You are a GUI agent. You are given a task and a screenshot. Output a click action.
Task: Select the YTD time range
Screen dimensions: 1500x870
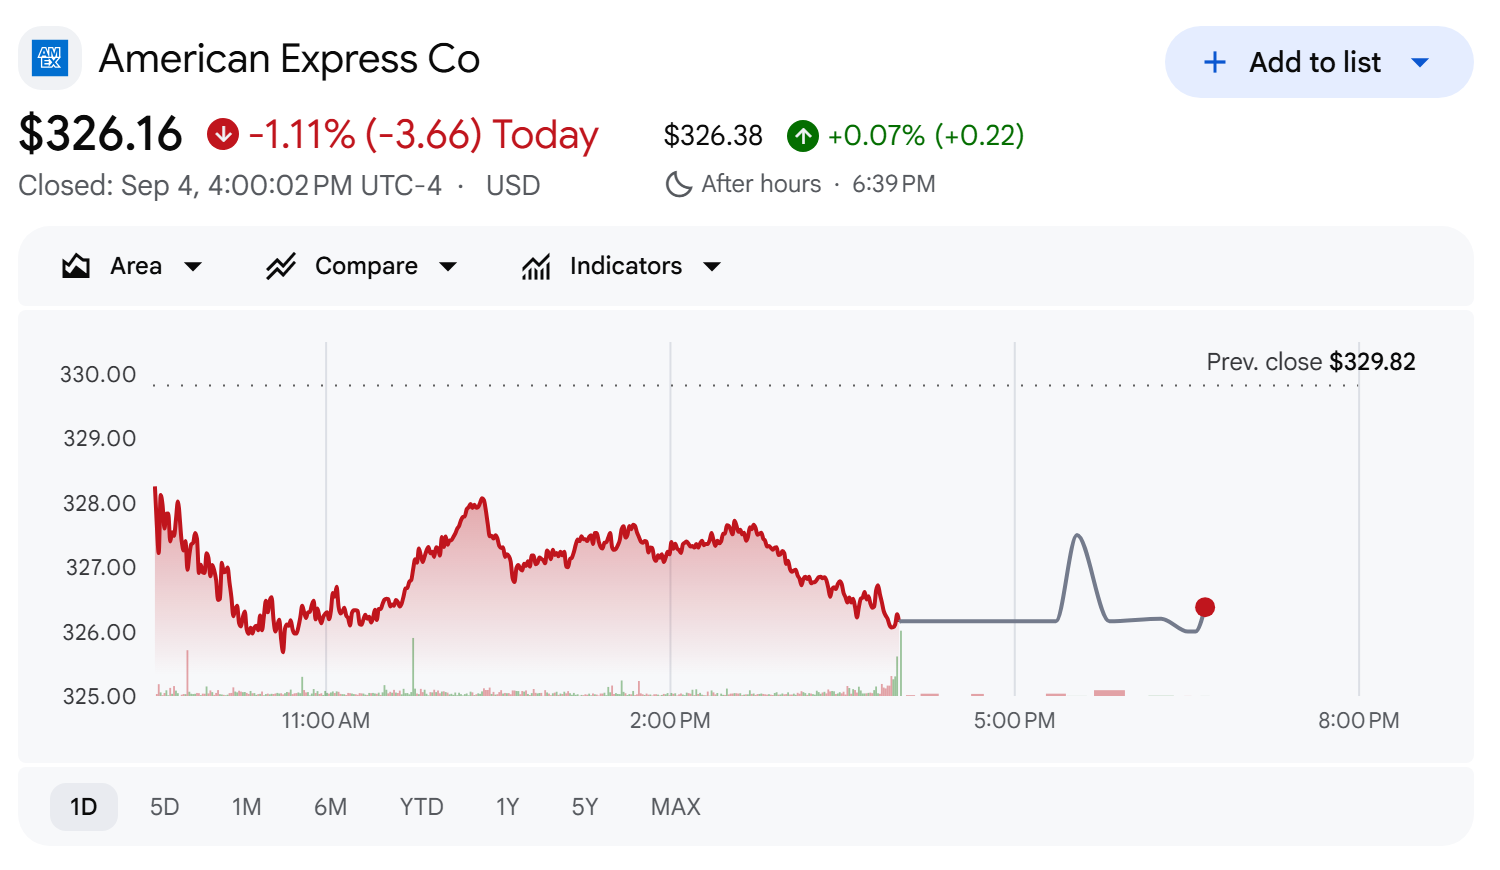[x=421, y=807]
